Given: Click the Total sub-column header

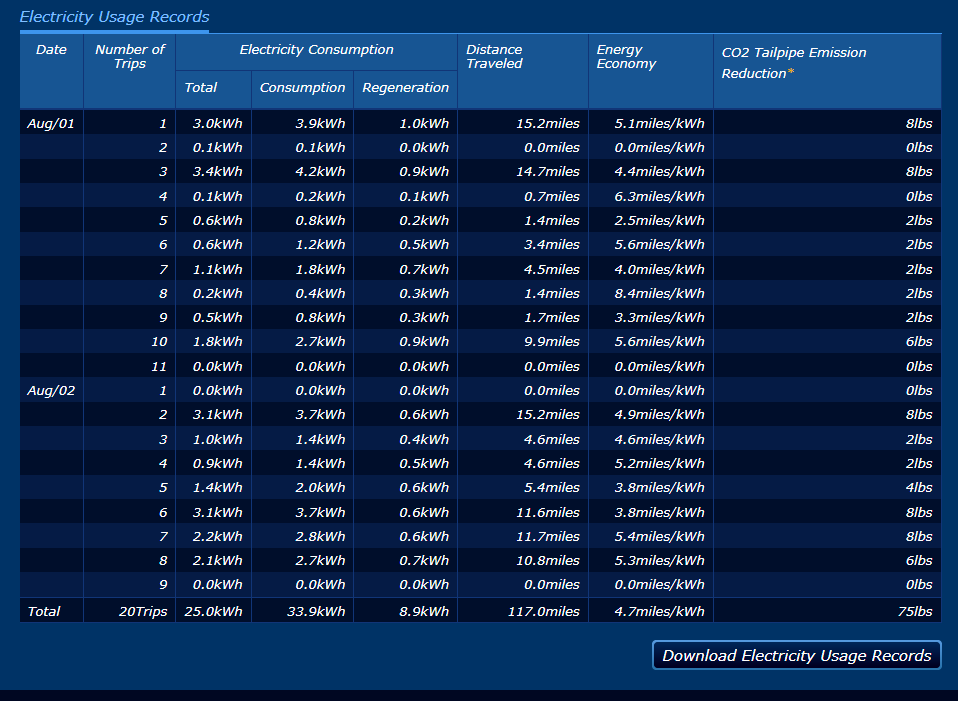Looking at the screenshot, I should (201, 88).
